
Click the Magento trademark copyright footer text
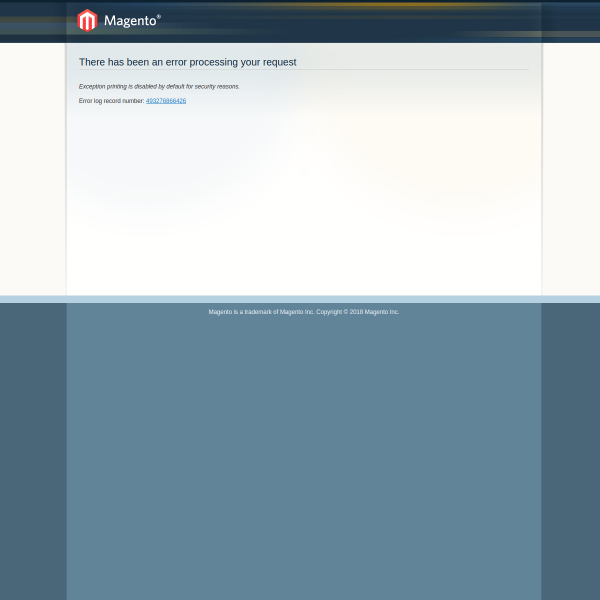304,312
